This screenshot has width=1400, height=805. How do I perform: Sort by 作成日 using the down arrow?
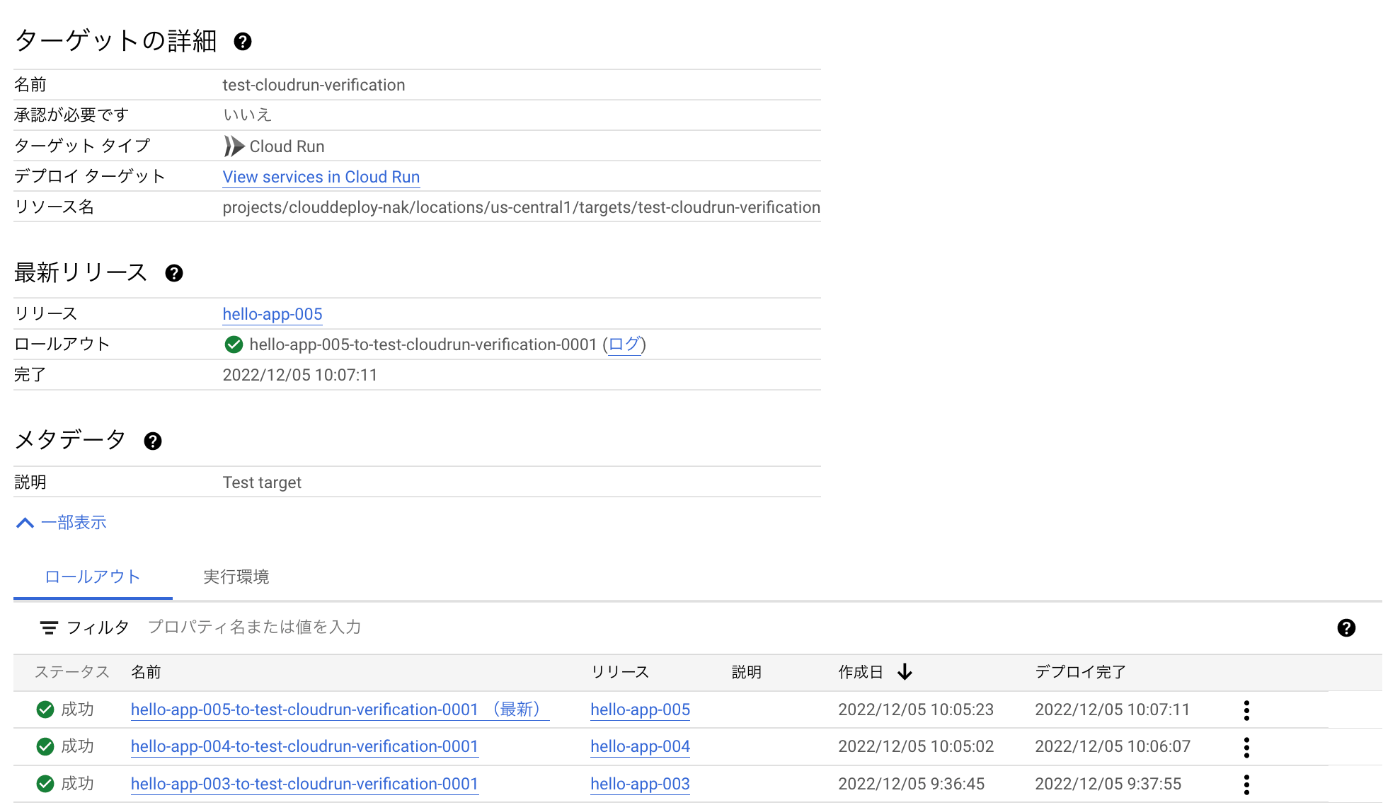(905, 672)
